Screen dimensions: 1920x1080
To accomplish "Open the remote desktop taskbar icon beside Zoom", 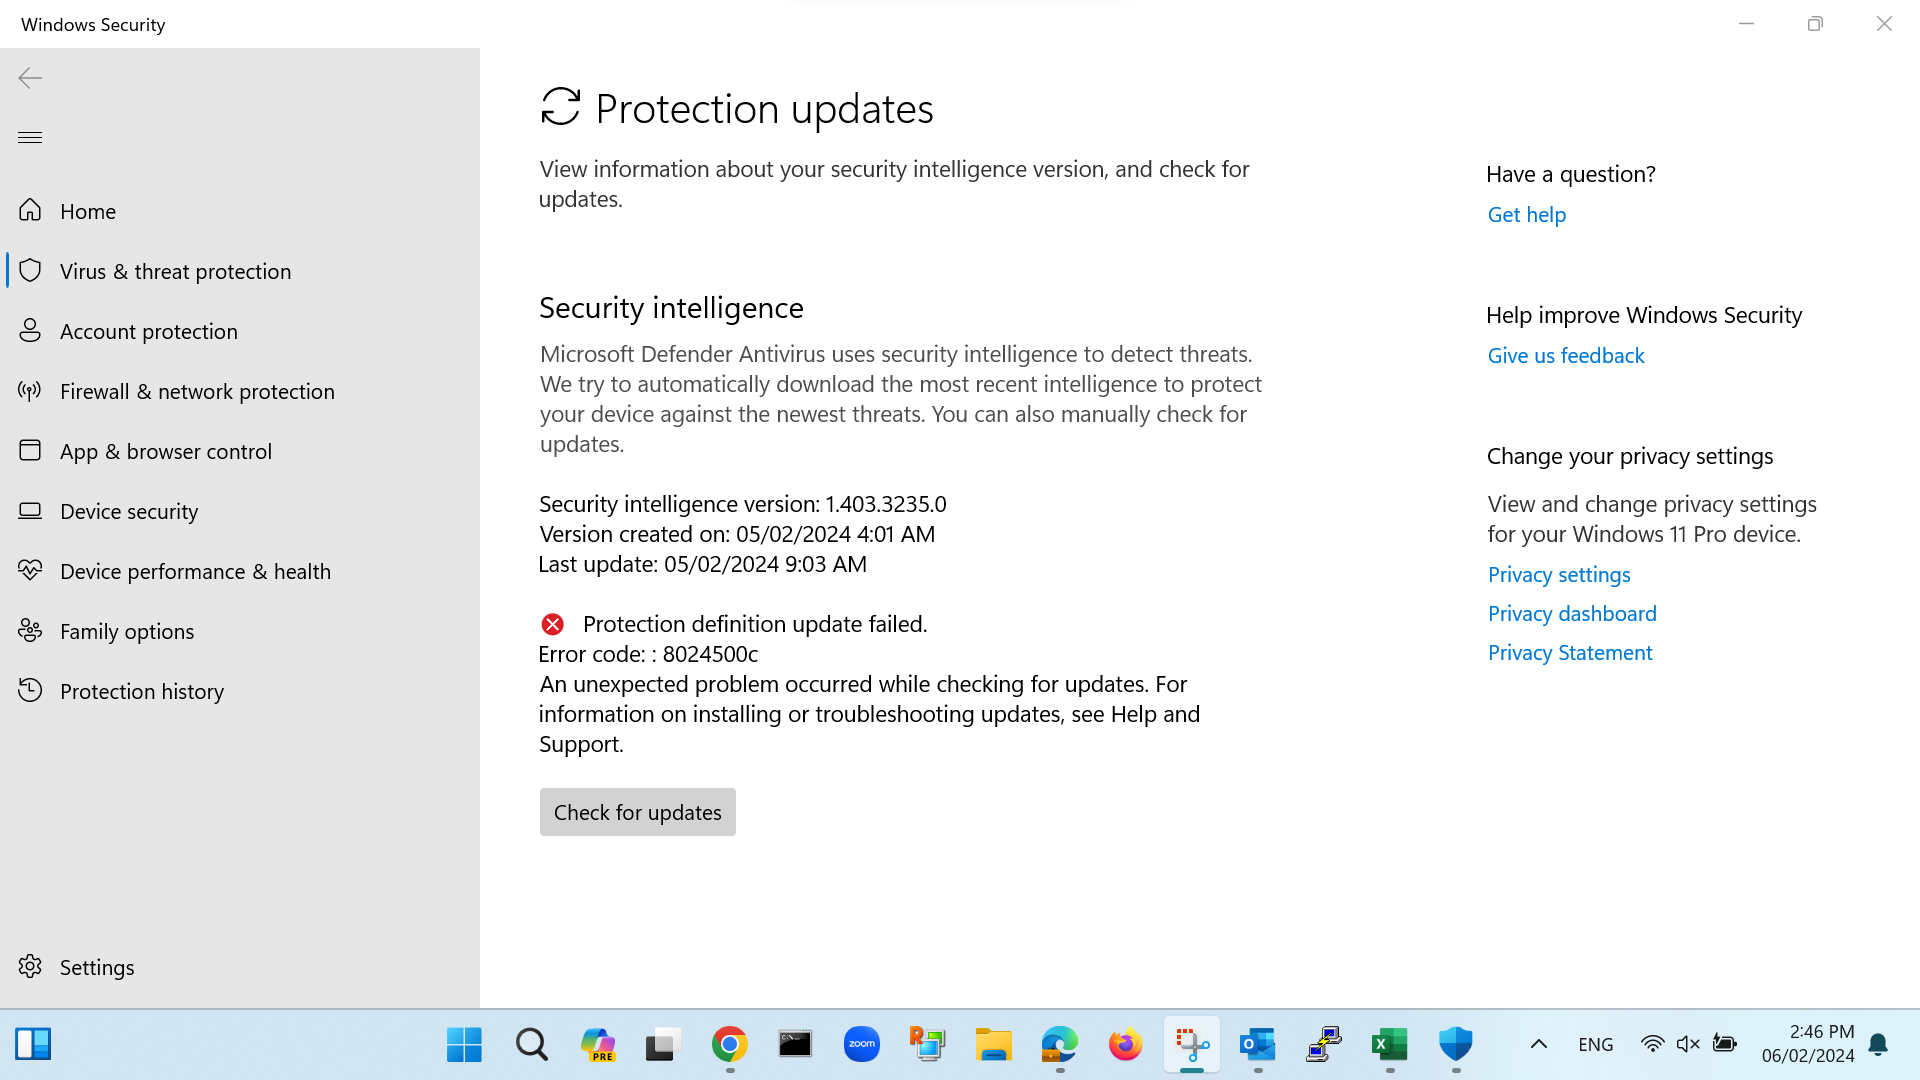I will [927, 1045].
